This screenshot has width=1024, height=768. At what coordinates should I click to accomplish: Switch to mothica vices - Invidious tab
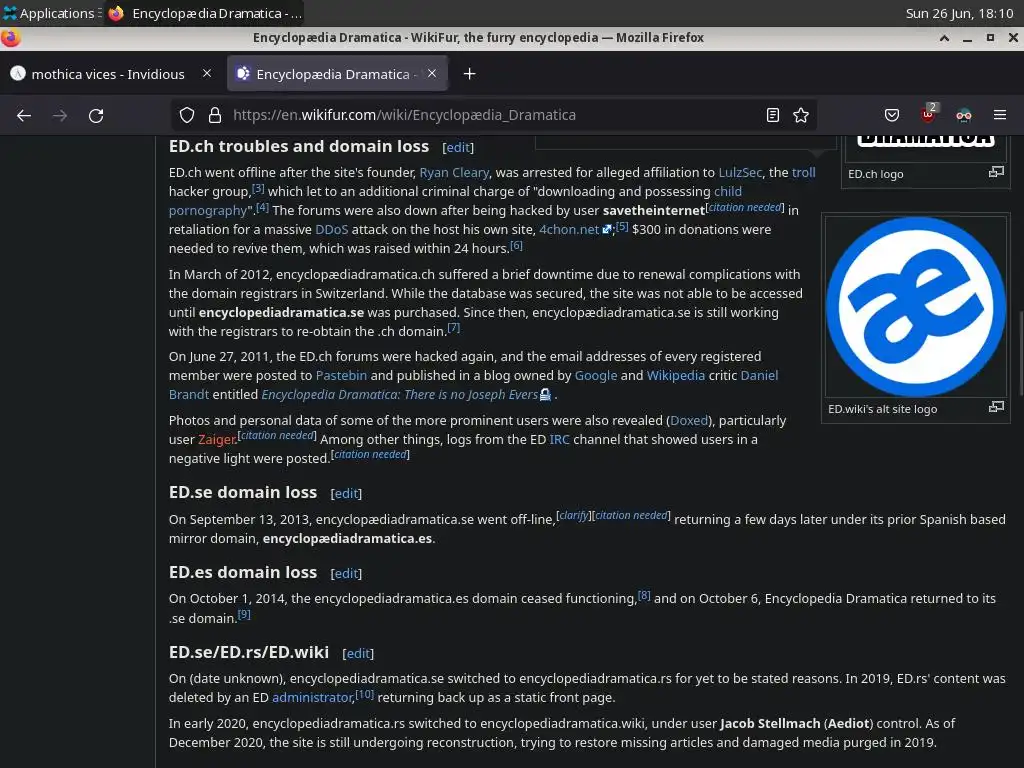108,74
